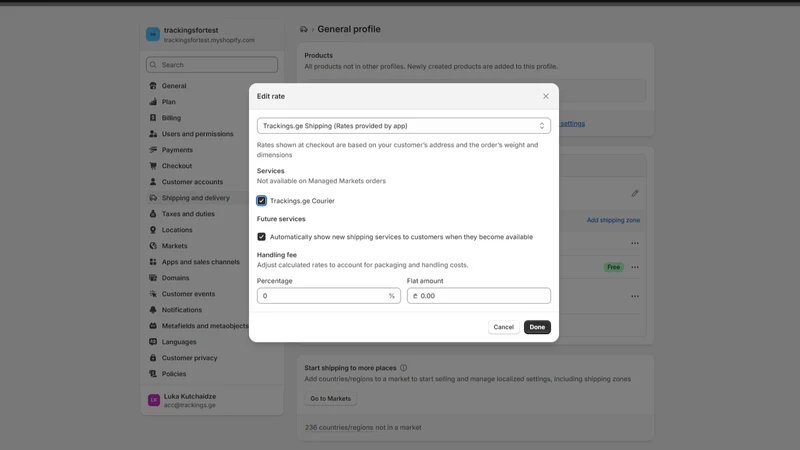Open info tooltip beside Start shipping to more places
Image resolution: width=800 pixels, height=450 pixels.
point(404,368)
